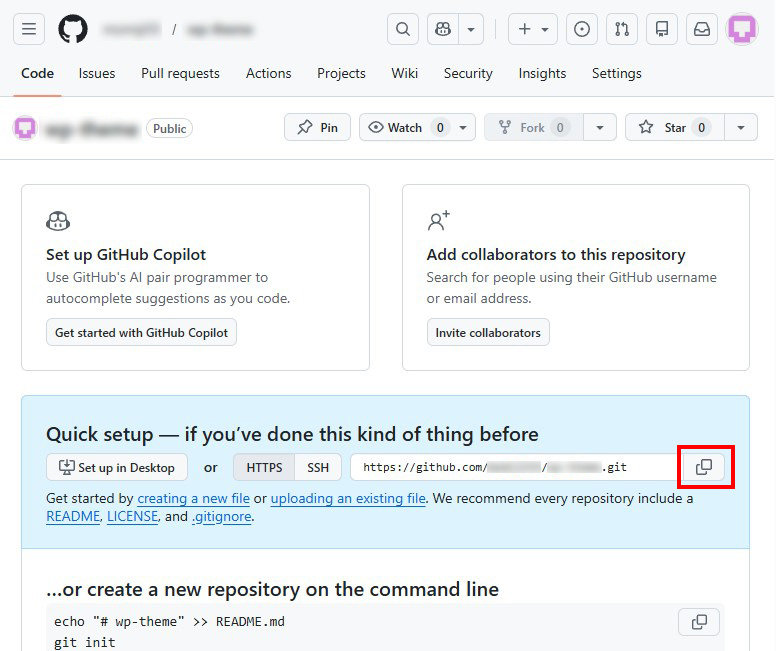
Task: Click the repository owner avatar beside Public label
Action: 25,128
